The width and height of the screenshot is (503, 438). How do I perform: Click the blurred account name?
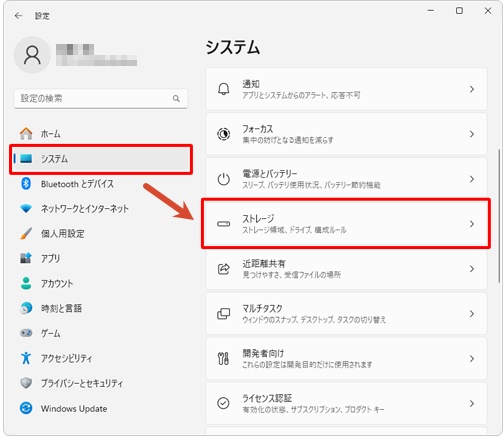[96, 55]
